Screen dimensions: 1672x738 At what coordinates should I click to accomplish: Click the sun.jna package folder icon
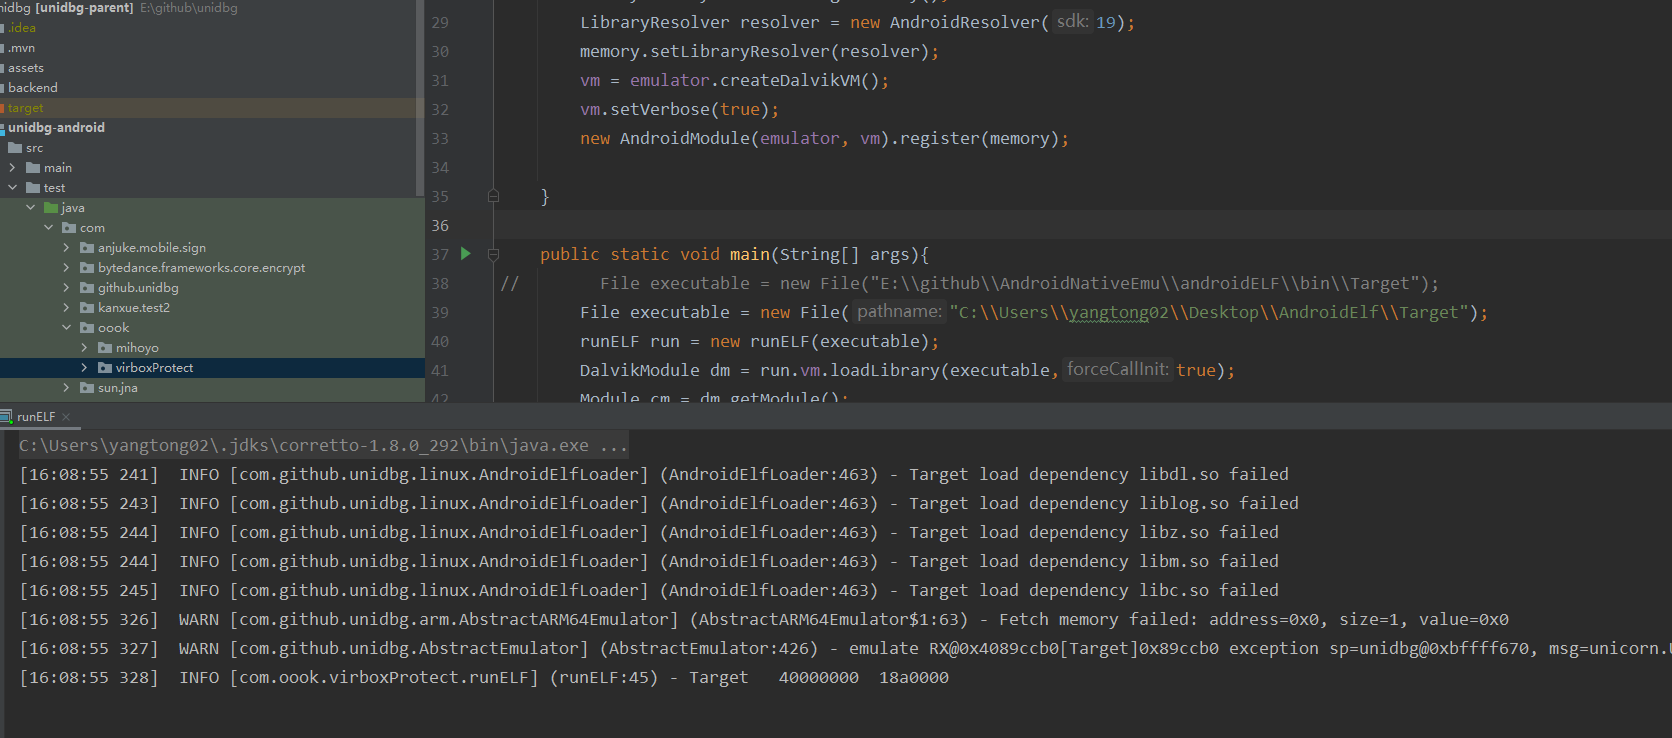point(87,388)
